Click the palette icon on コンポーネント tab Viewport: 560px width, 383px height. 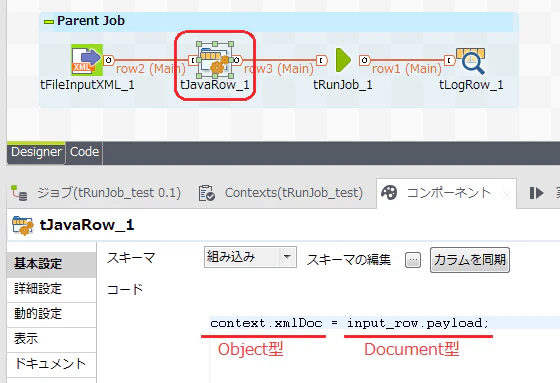click(389, 193)
